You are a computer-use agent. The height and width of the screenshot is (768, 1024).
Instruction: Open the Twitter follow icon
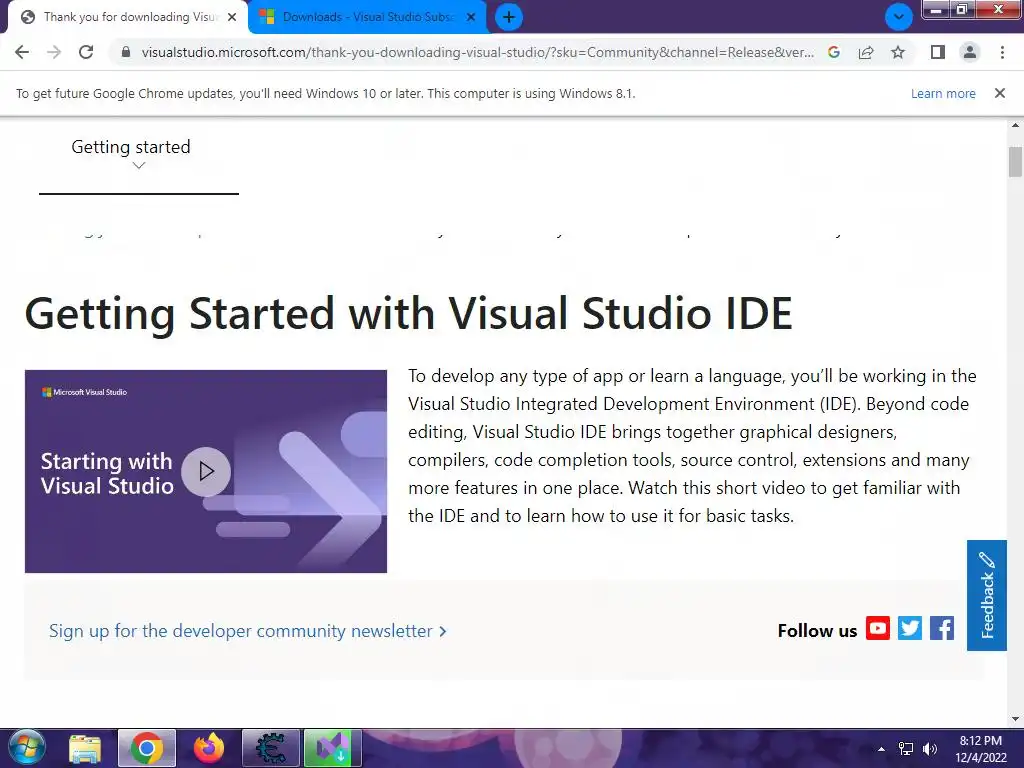[910, 628]
